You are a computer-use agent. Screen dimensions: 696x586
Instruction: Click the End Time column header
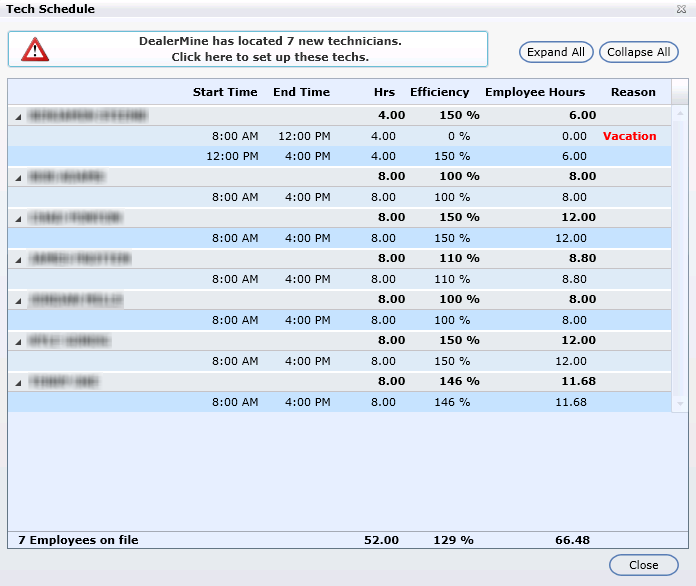tap(301, 92)
